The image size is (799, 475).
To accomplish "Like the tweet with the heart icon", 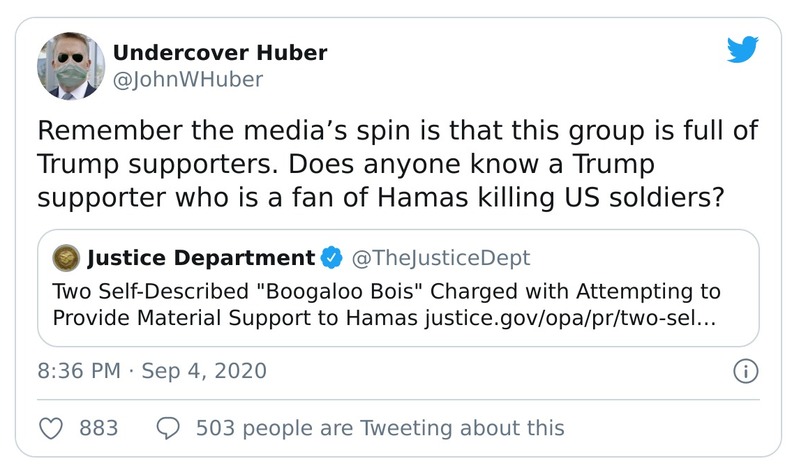I will [51, 428].
